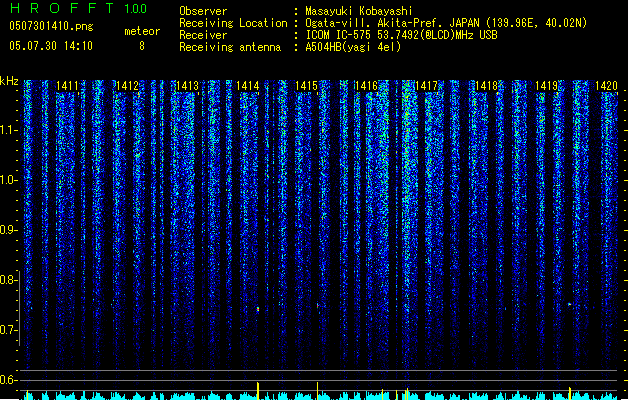Screen dimensions: 629x400
Task: Click the date stamp 05.07.30 14:10
Action: tap(51, 46)
